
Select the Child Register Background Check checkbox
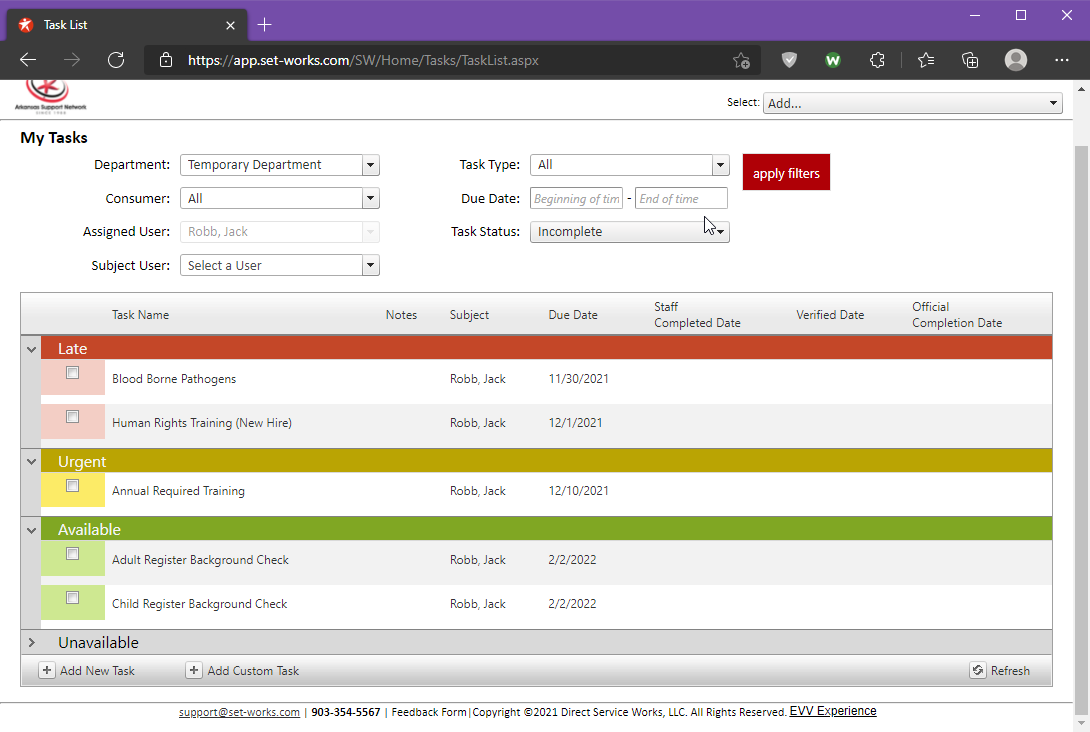click(73, 598)
